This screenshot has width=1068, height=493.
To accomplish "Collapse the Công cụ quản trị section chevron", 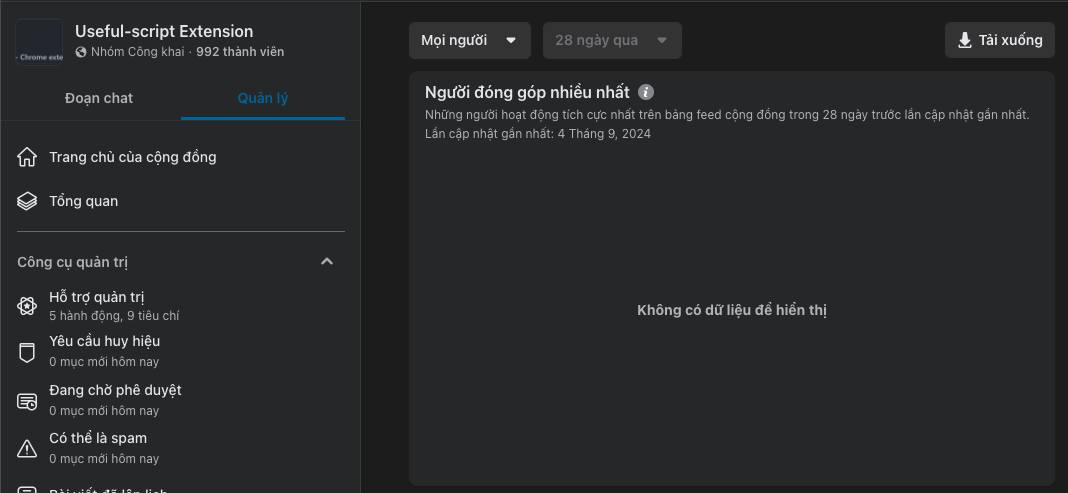I will point(327,261).
